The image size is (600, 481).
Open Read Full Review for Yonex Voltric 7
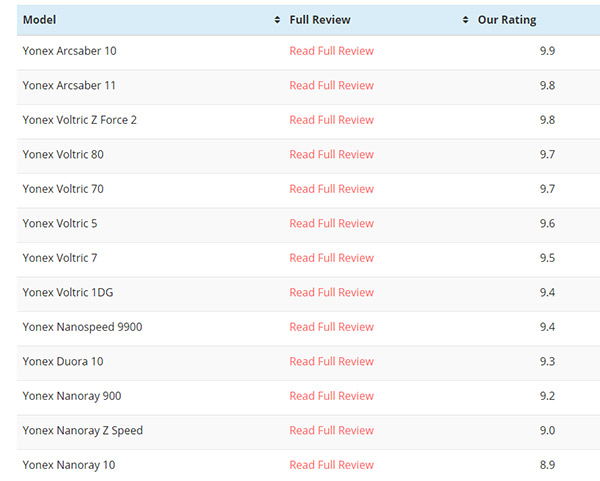point(331,258)
